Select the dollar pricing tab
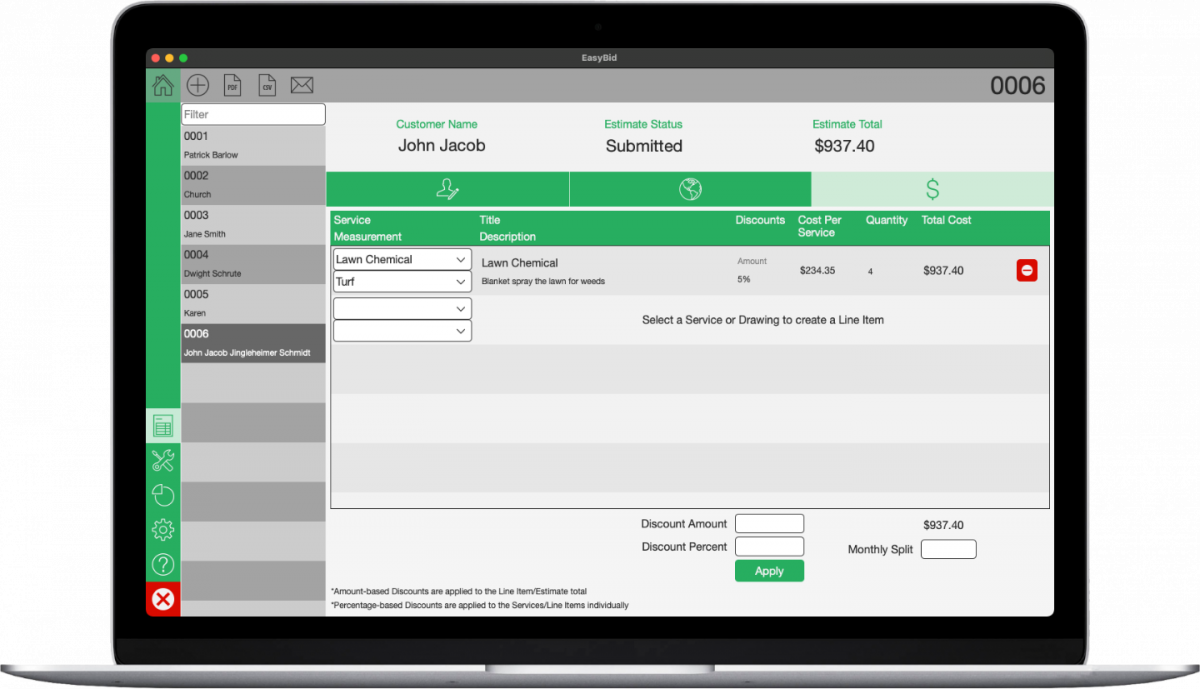 [x=931, y=188]
